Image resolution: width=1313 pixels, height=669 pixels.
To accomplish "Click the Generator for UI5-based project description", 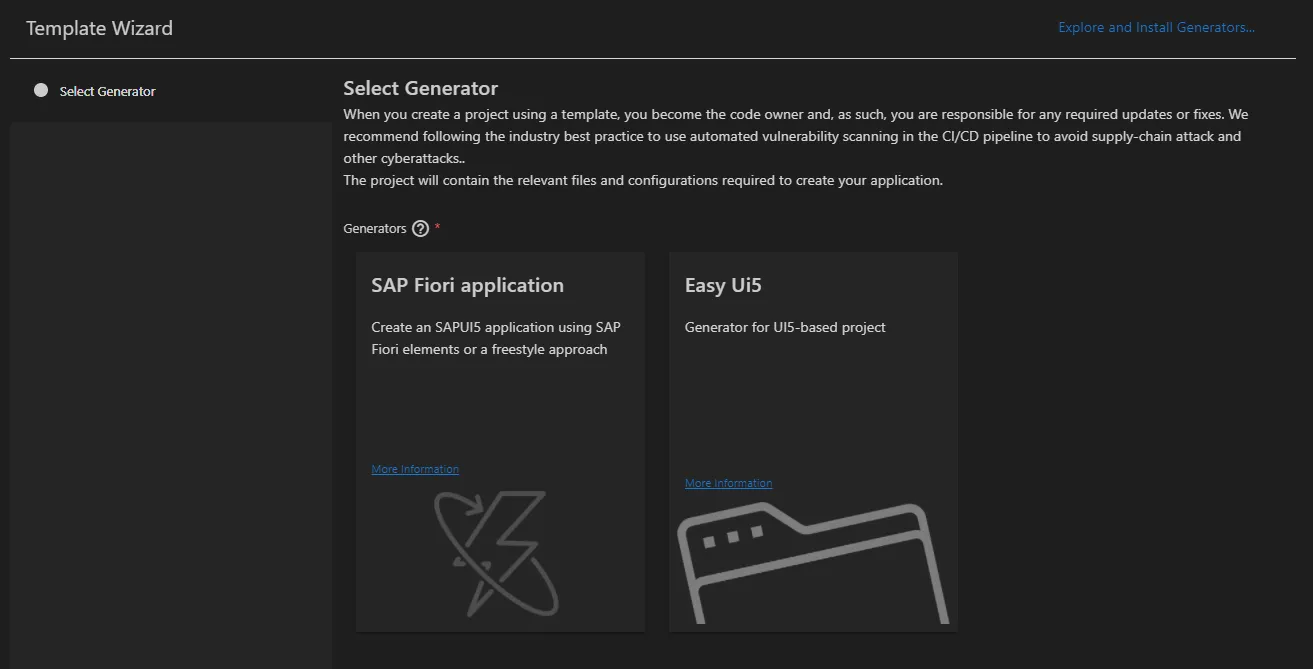I will tap(785, 327).
